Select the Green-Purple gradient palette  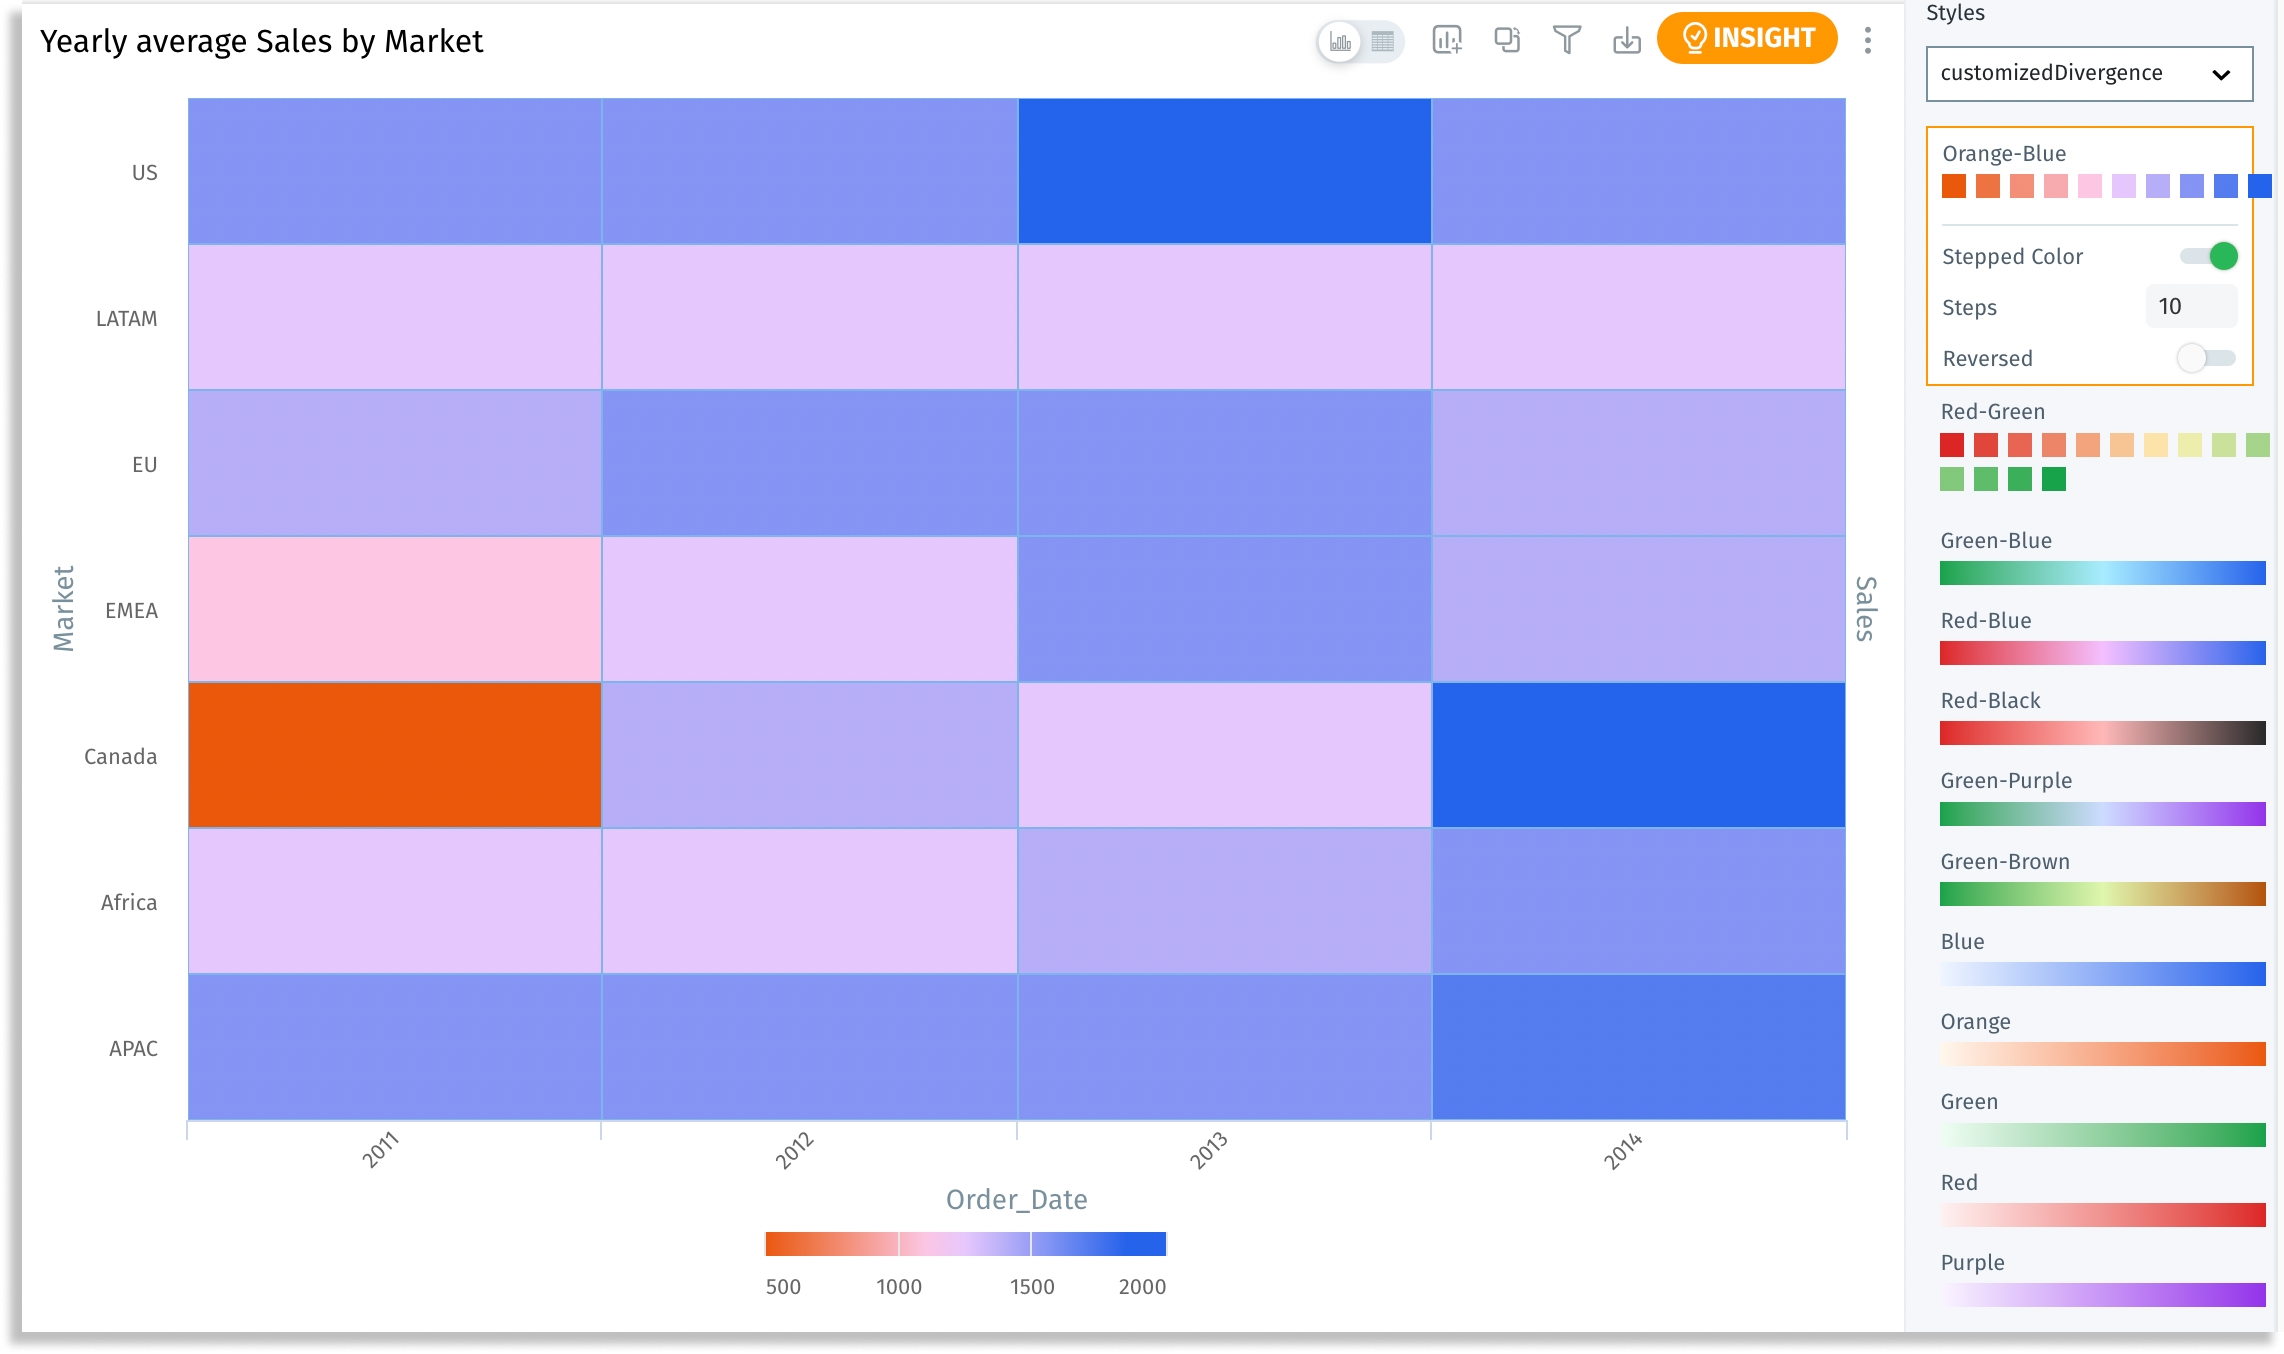(2102, 814)
